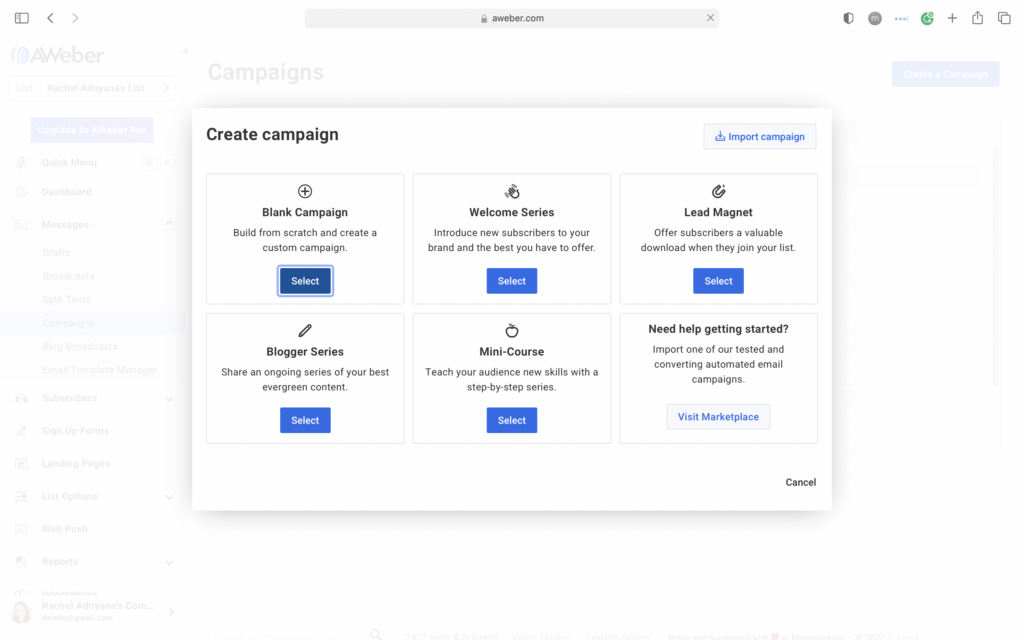The height and width of the screenshot is (640, 1024).
Task: Click Select under Mini-Course
Action: pos(511,420)
